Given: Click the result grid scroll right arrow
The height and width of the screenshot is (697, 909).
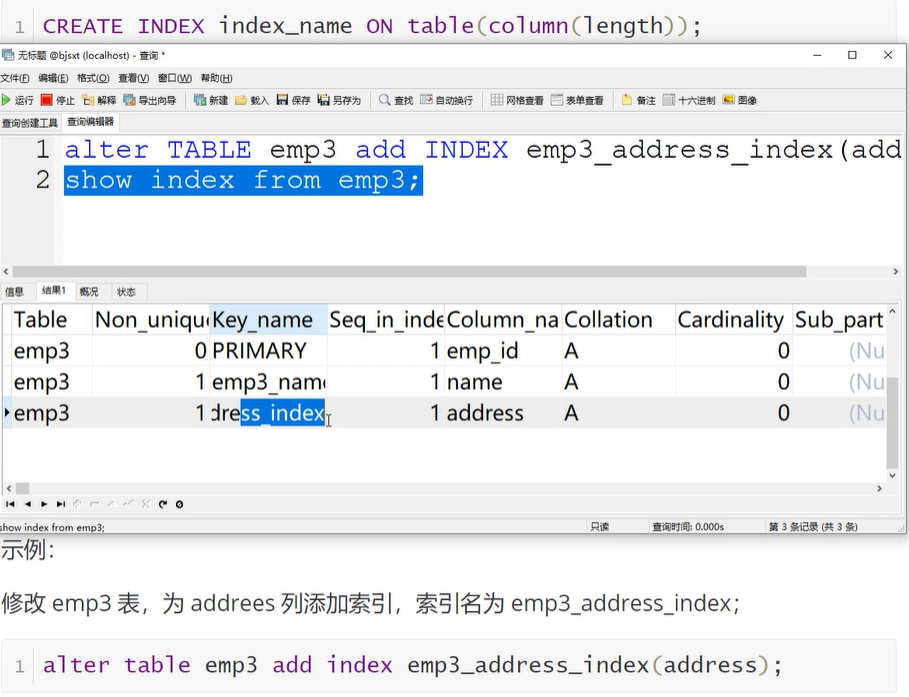Looking at the screenshot, I should [x=879, y=489].
